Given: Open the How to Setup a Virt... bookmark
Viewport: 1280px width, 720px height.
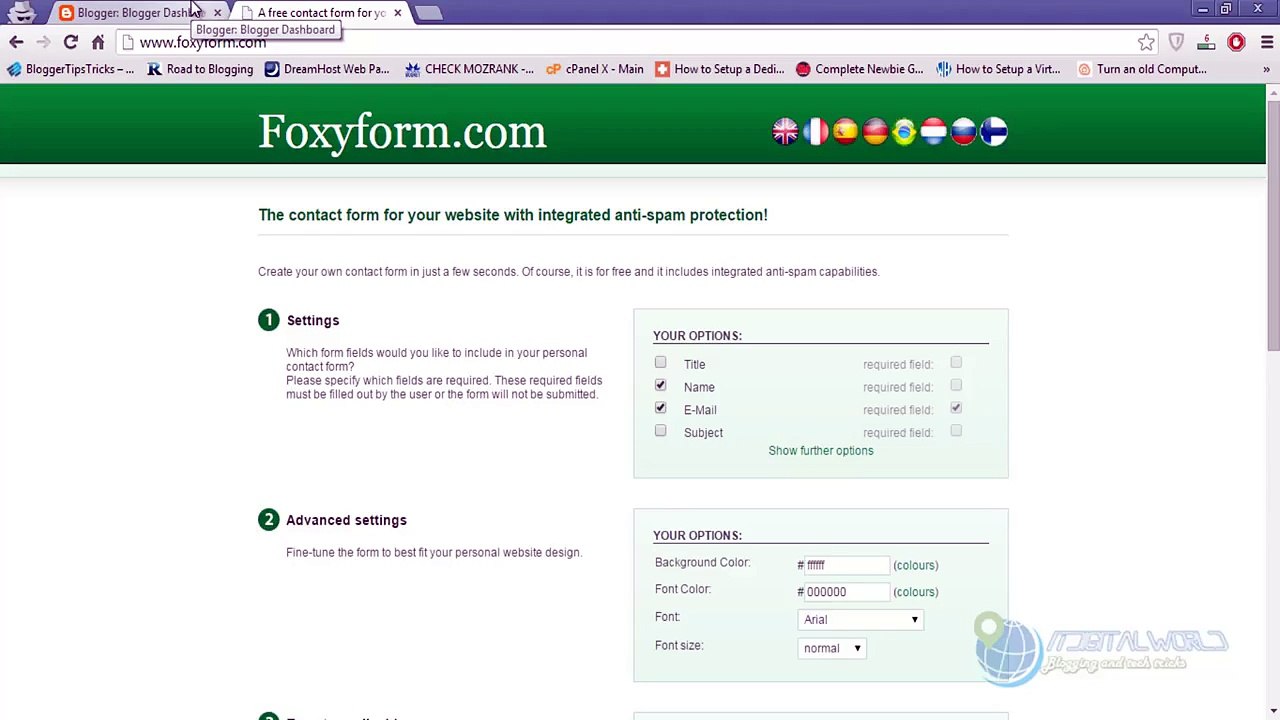Looking at the screenshot, I should 998,69.
